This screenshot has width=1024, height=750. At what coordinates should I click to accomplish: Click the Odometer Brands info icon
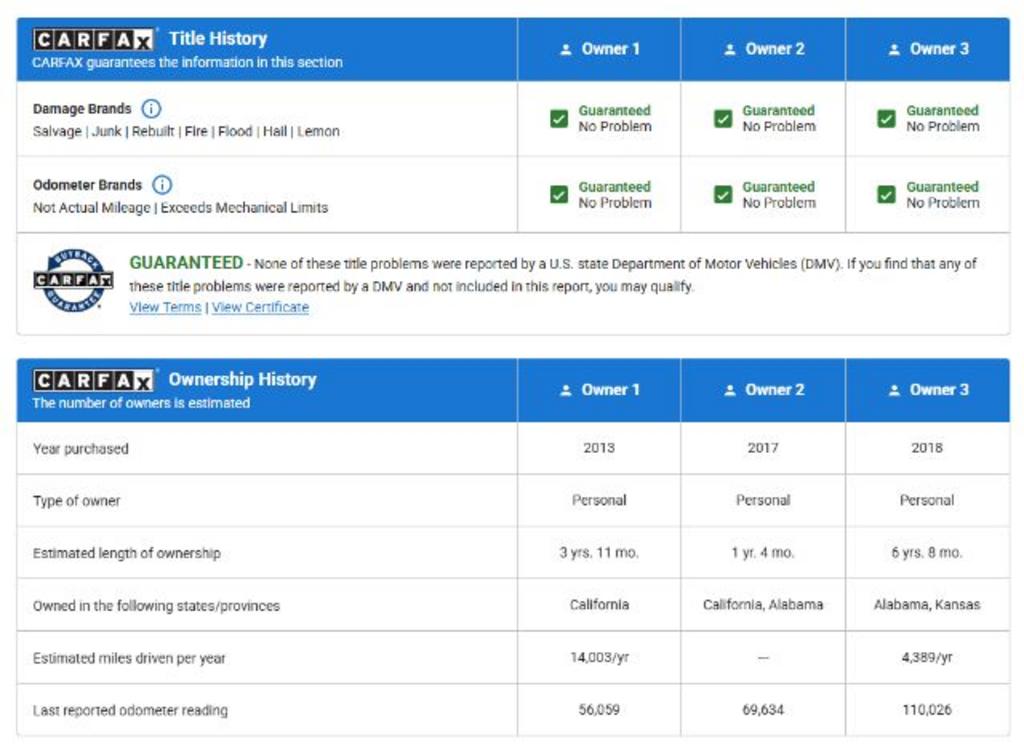pos(162,185)
